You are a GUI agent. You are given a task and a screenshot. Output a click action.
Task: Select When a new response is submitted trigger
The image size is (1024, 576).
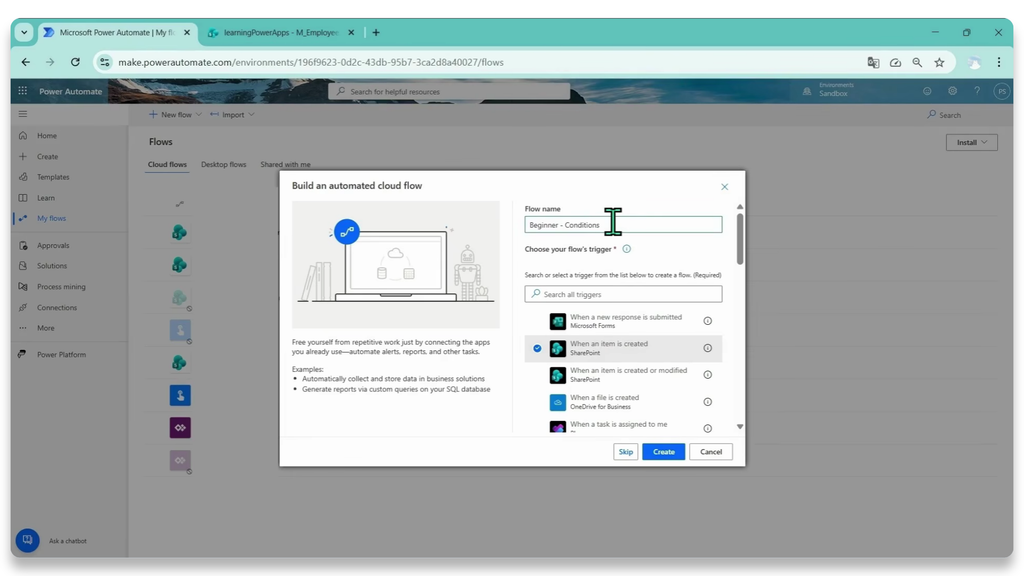[623, 321]
